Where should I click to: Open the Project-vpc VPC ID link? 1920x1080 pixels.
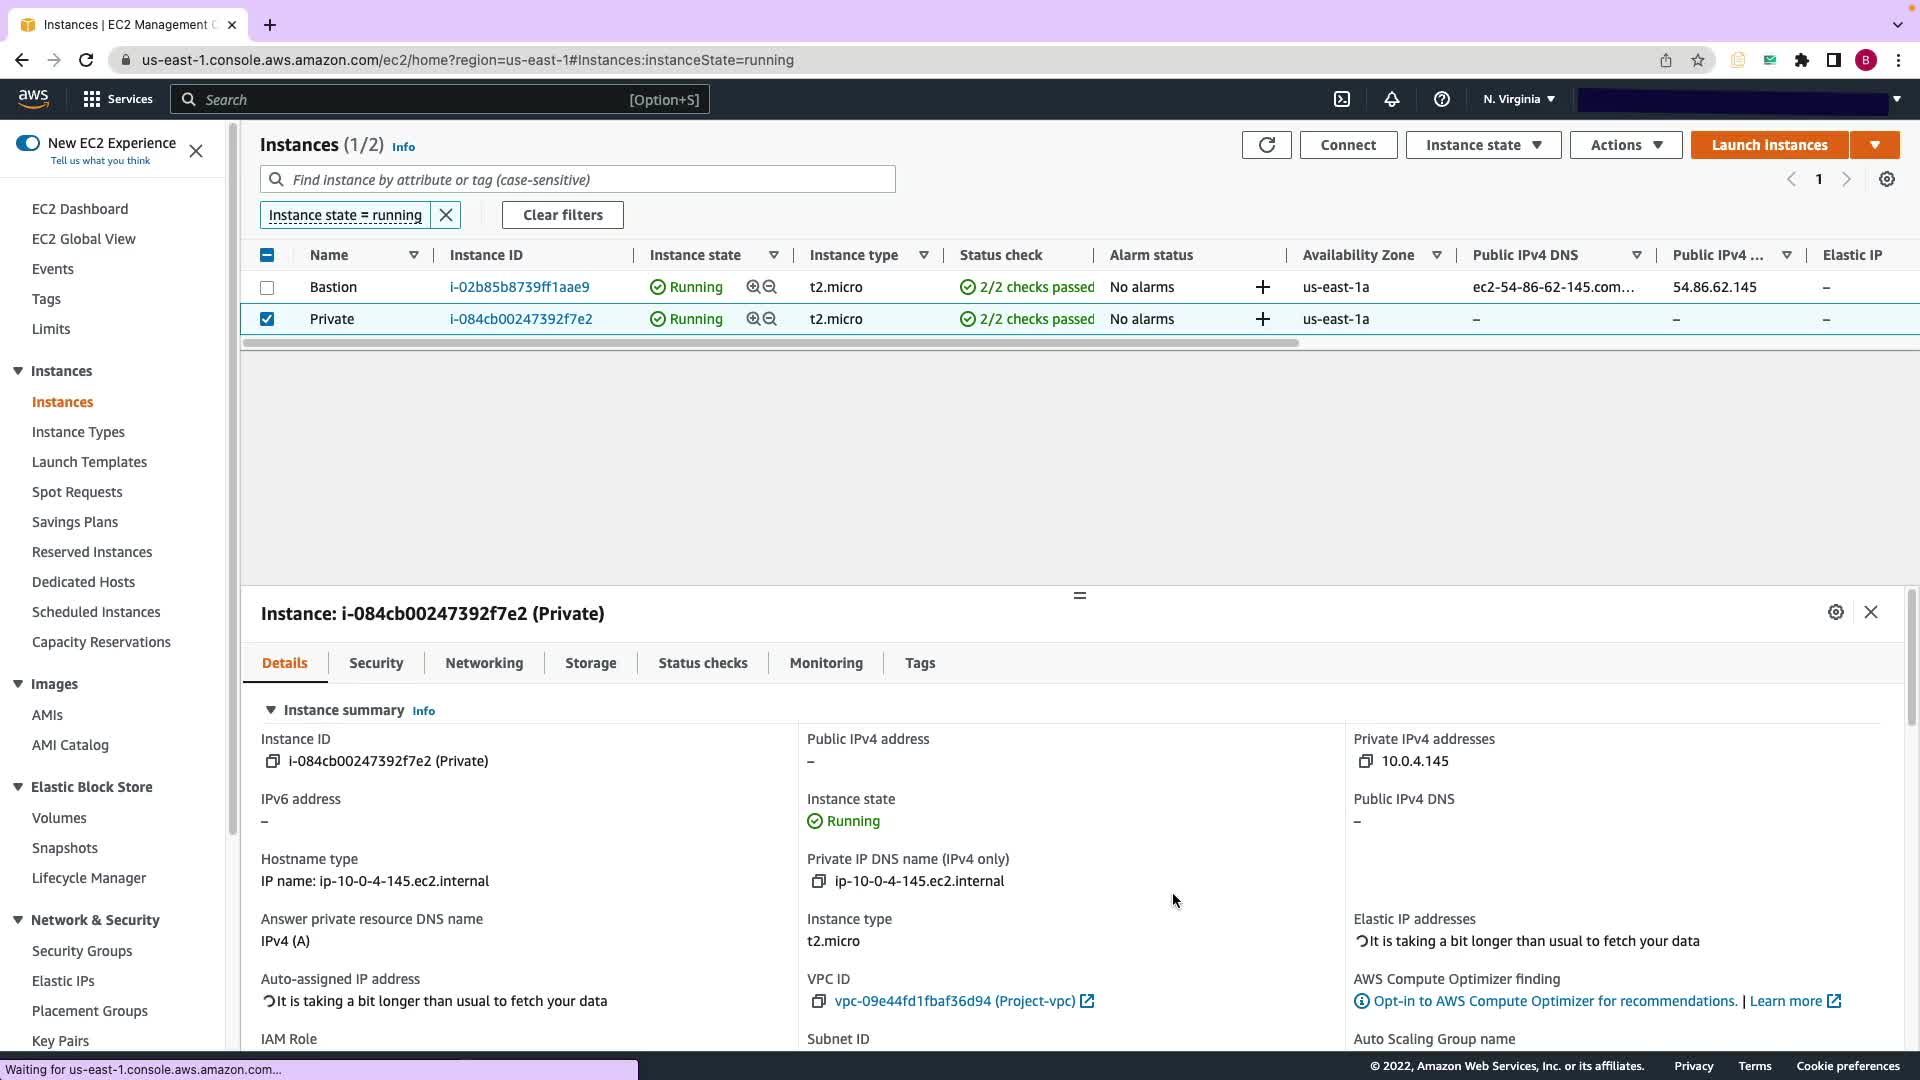click(954, 1001)
